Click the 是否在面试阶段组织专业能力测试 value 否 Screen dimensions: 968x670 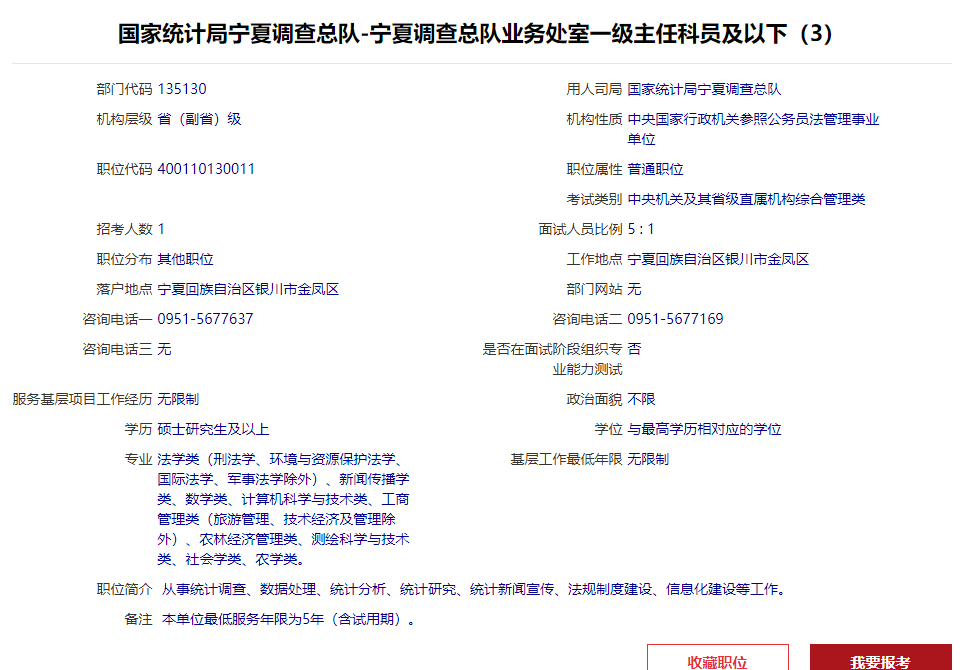tap(634, 350)
